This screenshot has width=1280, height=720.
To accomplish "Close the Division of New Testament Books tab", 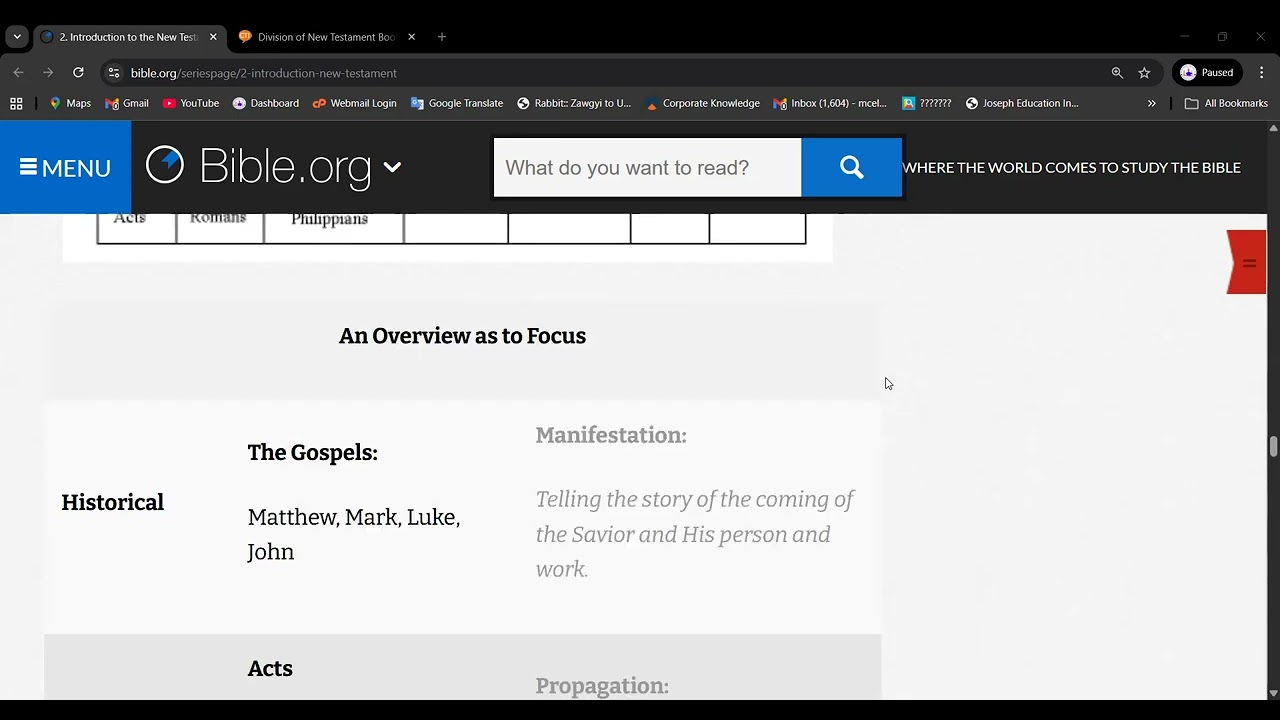I will coord(411,37).
